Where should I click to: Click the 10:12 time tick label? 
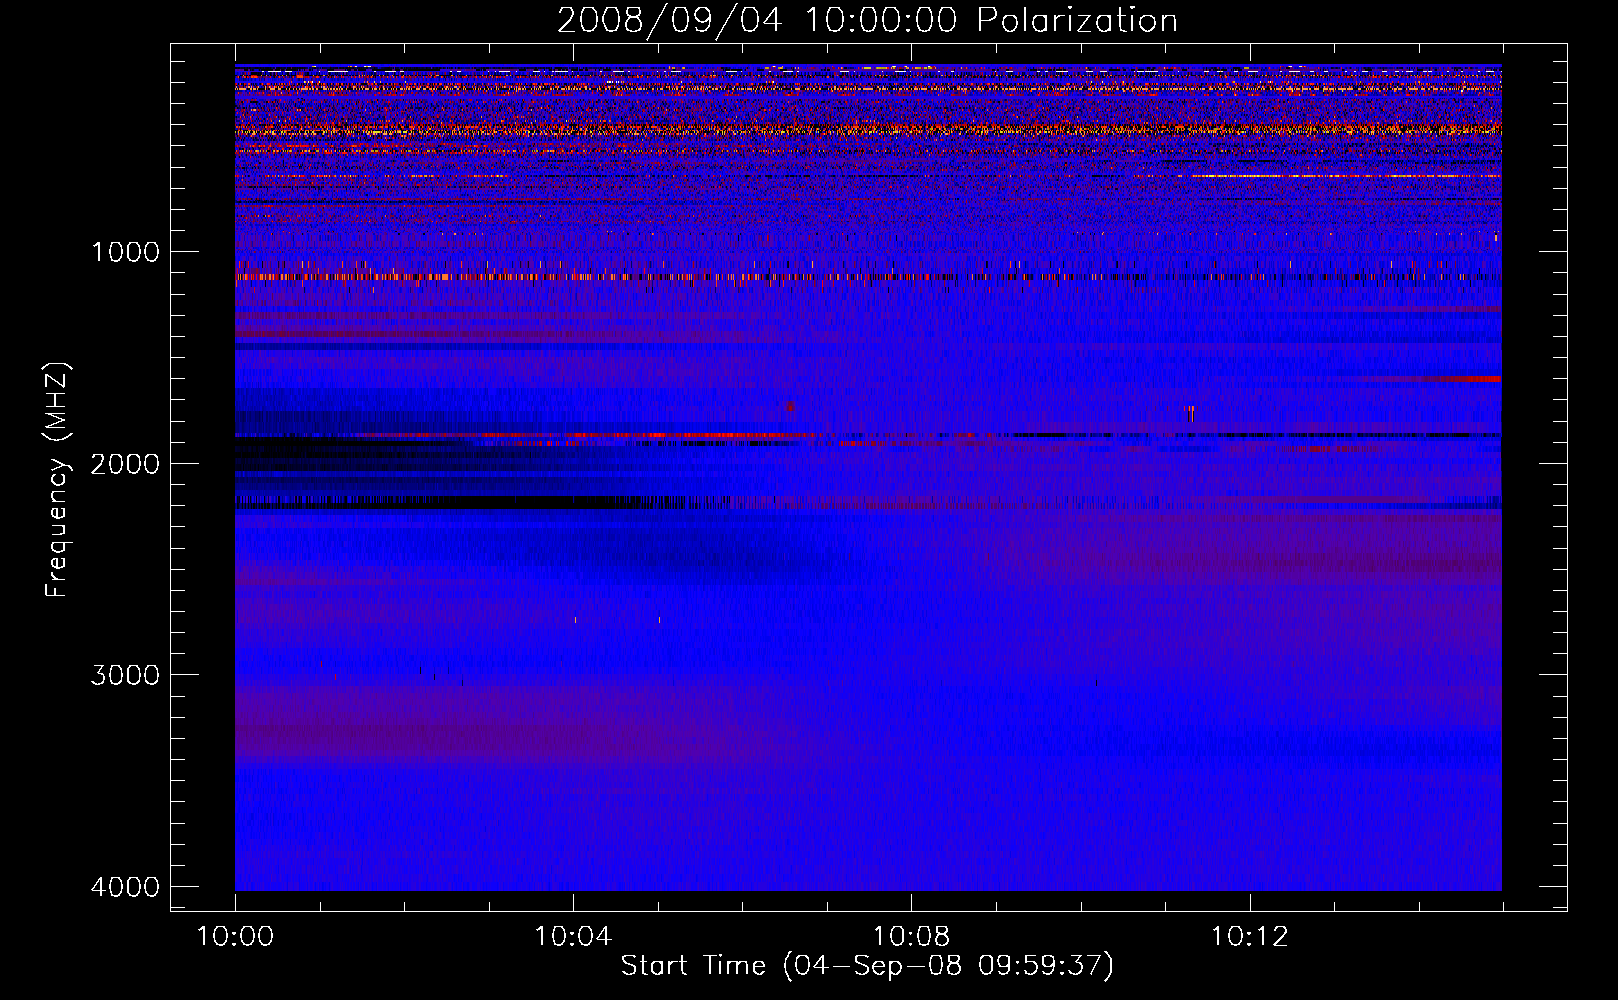[1250, 937]
